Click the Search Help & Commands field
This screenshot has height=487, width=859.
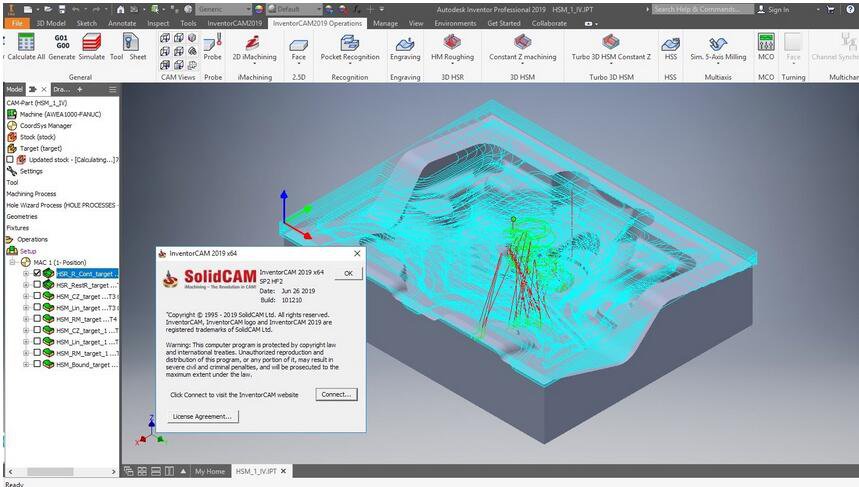(702, 9)
